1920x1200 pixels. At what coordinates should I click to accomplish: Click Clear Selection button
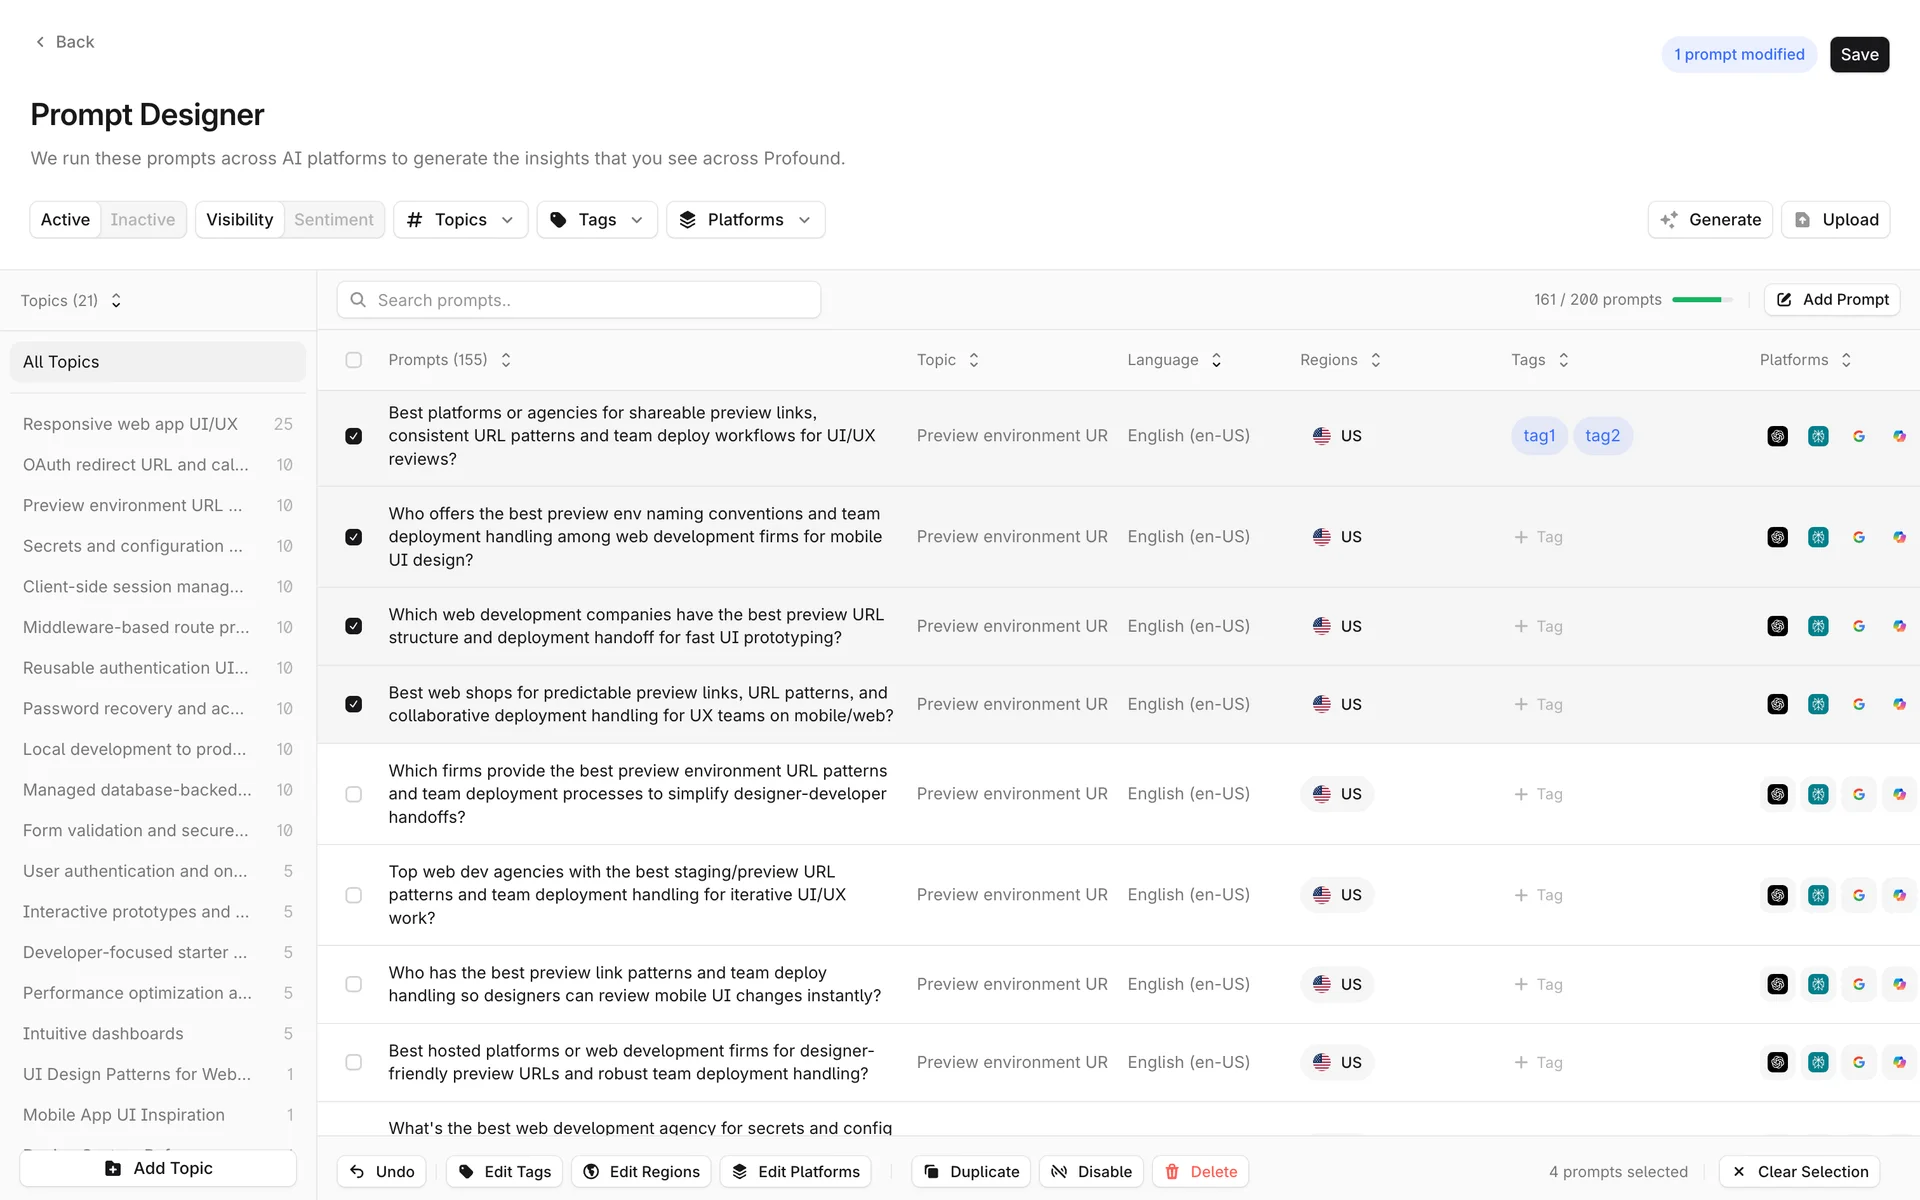(1799, 1171)
